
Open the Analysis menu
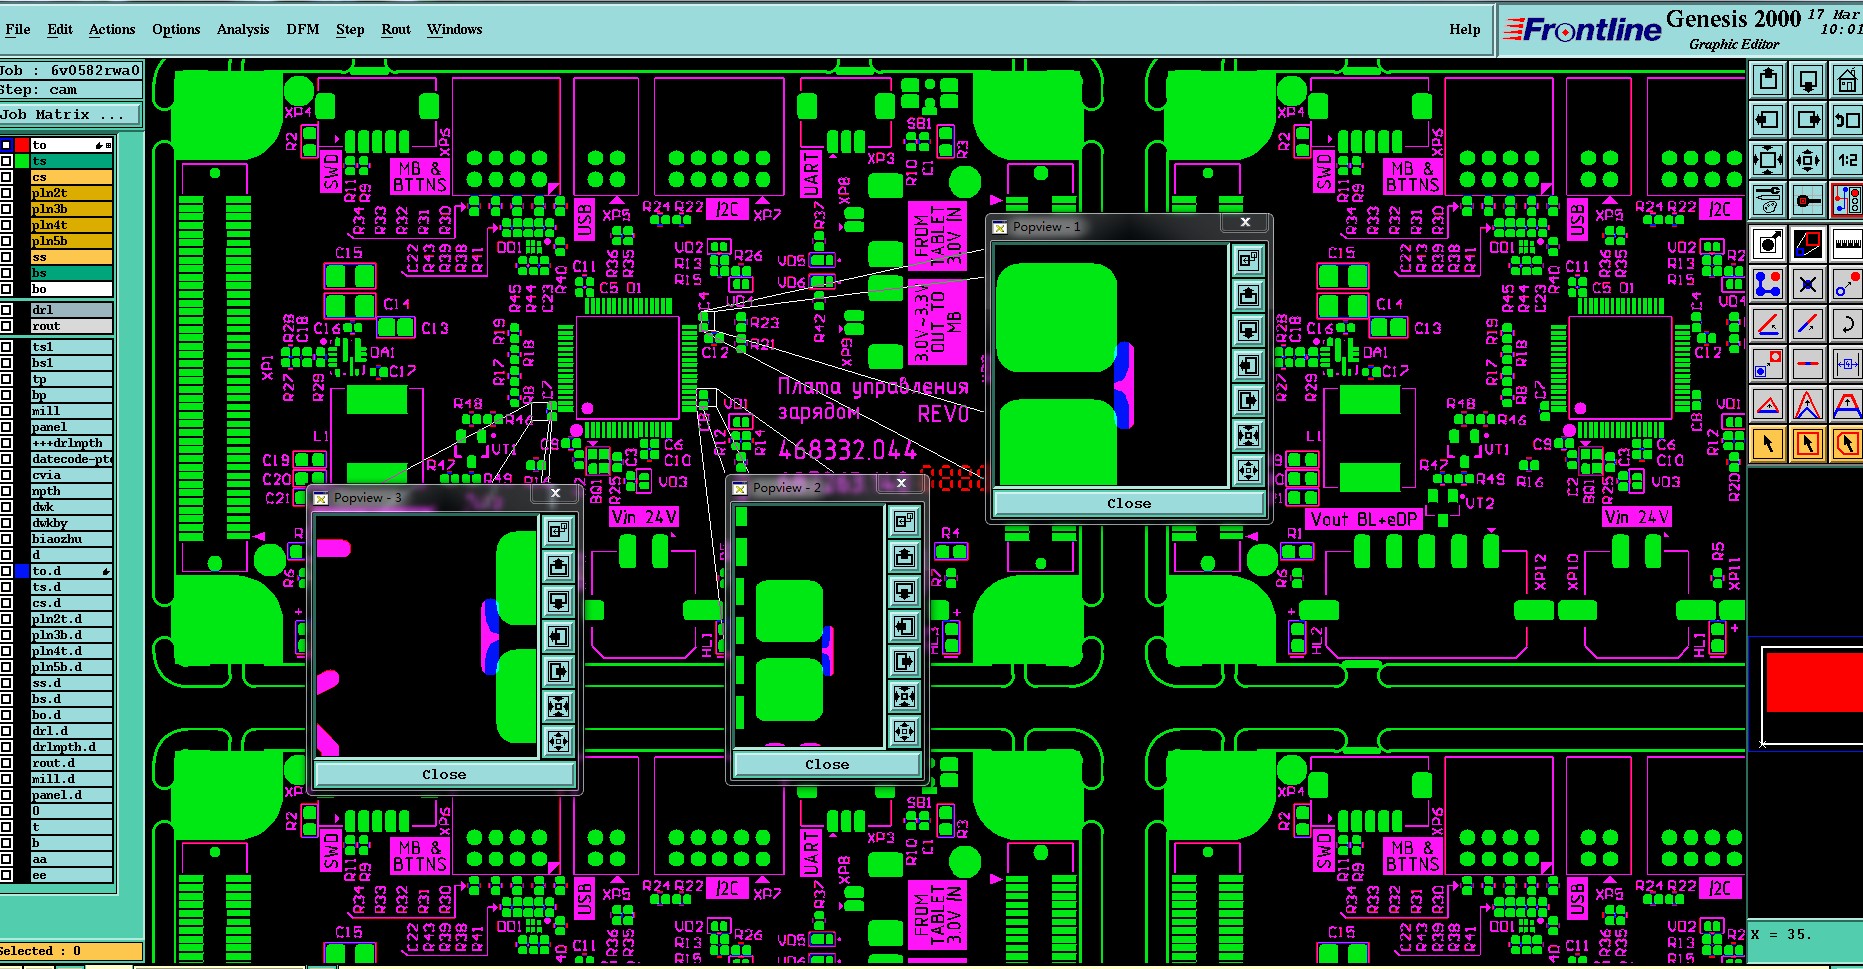tap(243, 29)
